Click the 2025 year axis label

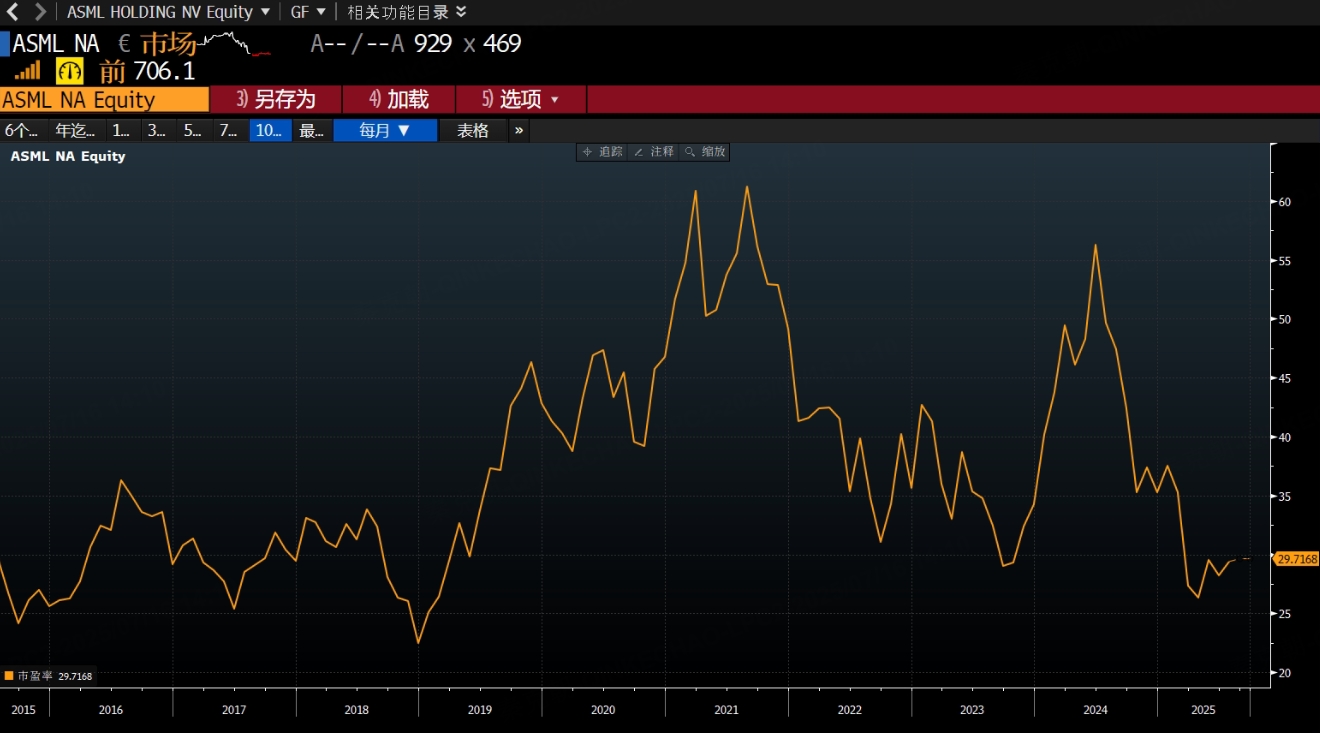1203,709
